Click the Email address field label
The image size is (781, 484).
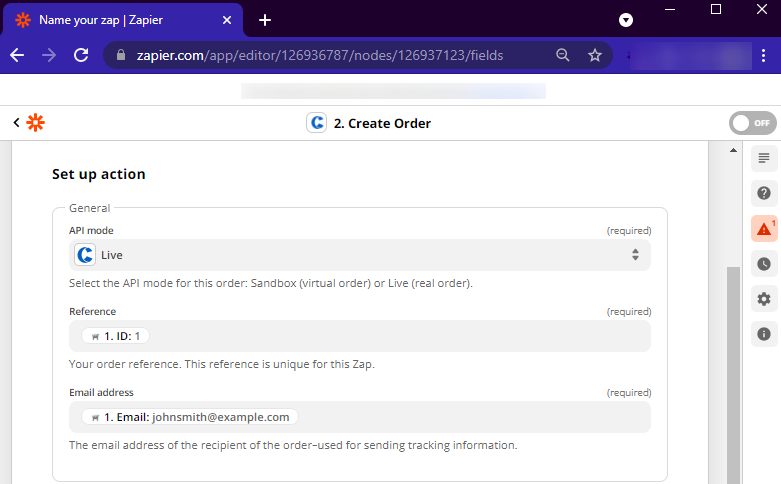pos(101,392)
